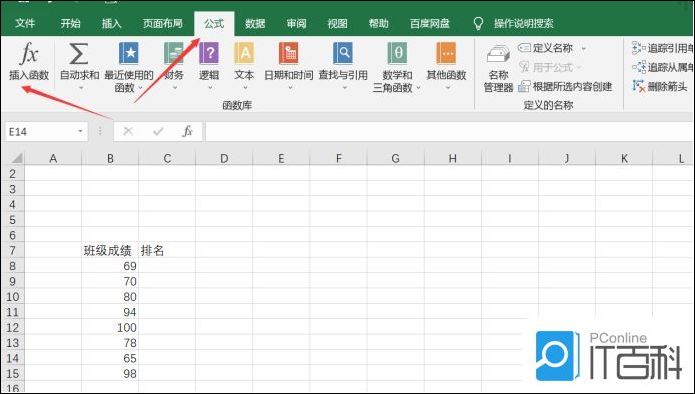Click into the formula bar input

pos(449,132)
